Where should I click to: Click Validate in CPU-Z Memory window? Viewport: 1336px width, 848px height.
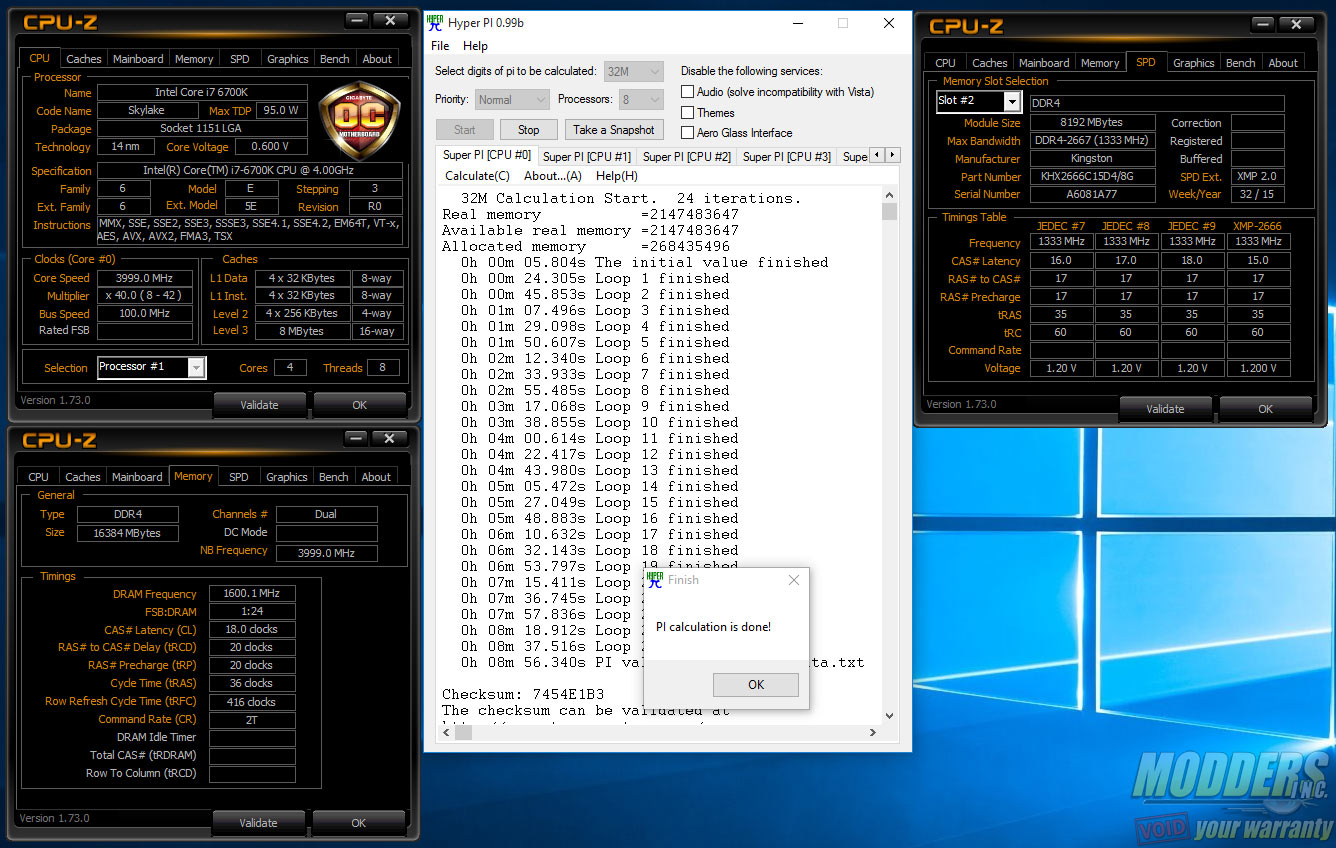pos(258,823)
